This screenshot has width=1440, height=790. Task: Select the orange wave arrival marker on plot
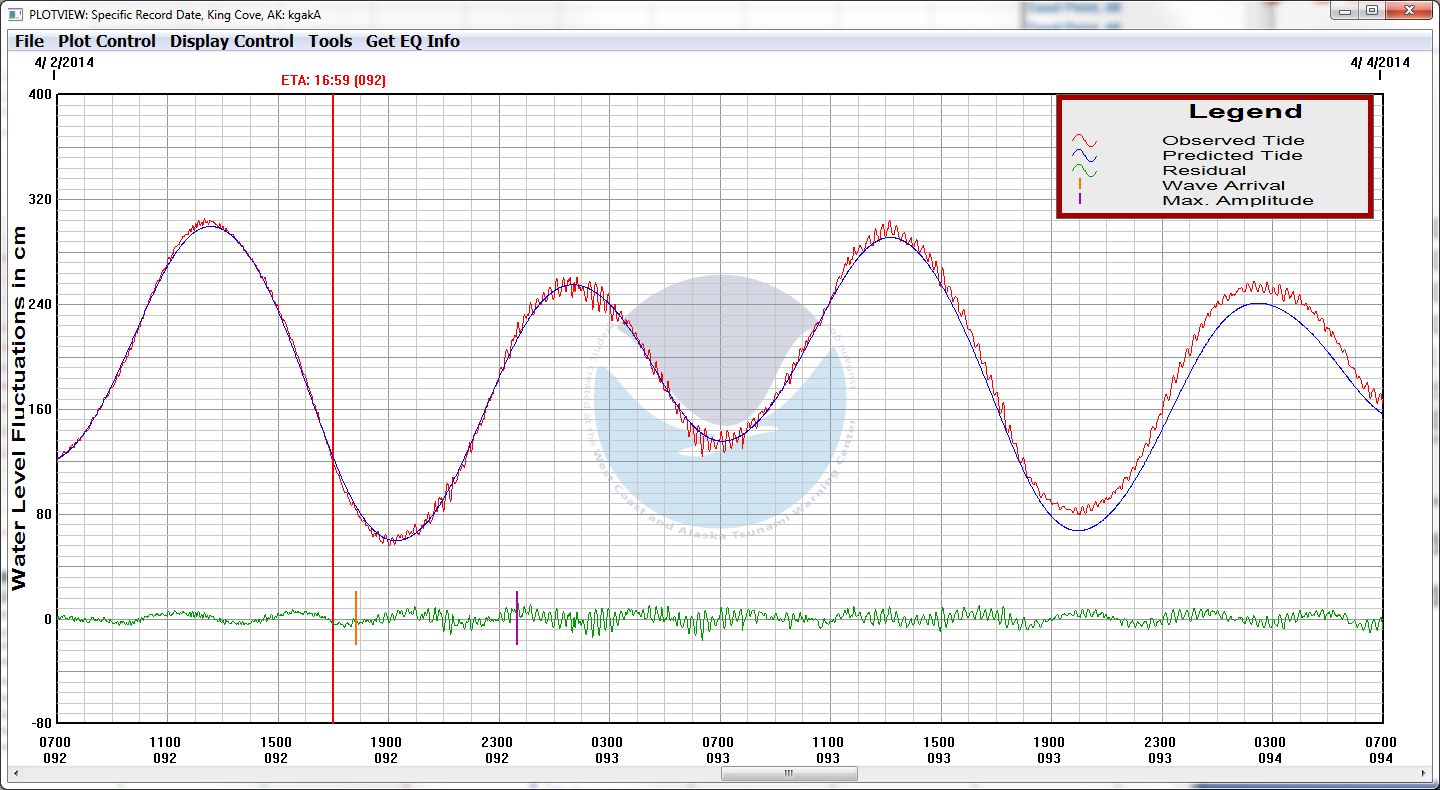pyautogui.click(x=356, y=618)
